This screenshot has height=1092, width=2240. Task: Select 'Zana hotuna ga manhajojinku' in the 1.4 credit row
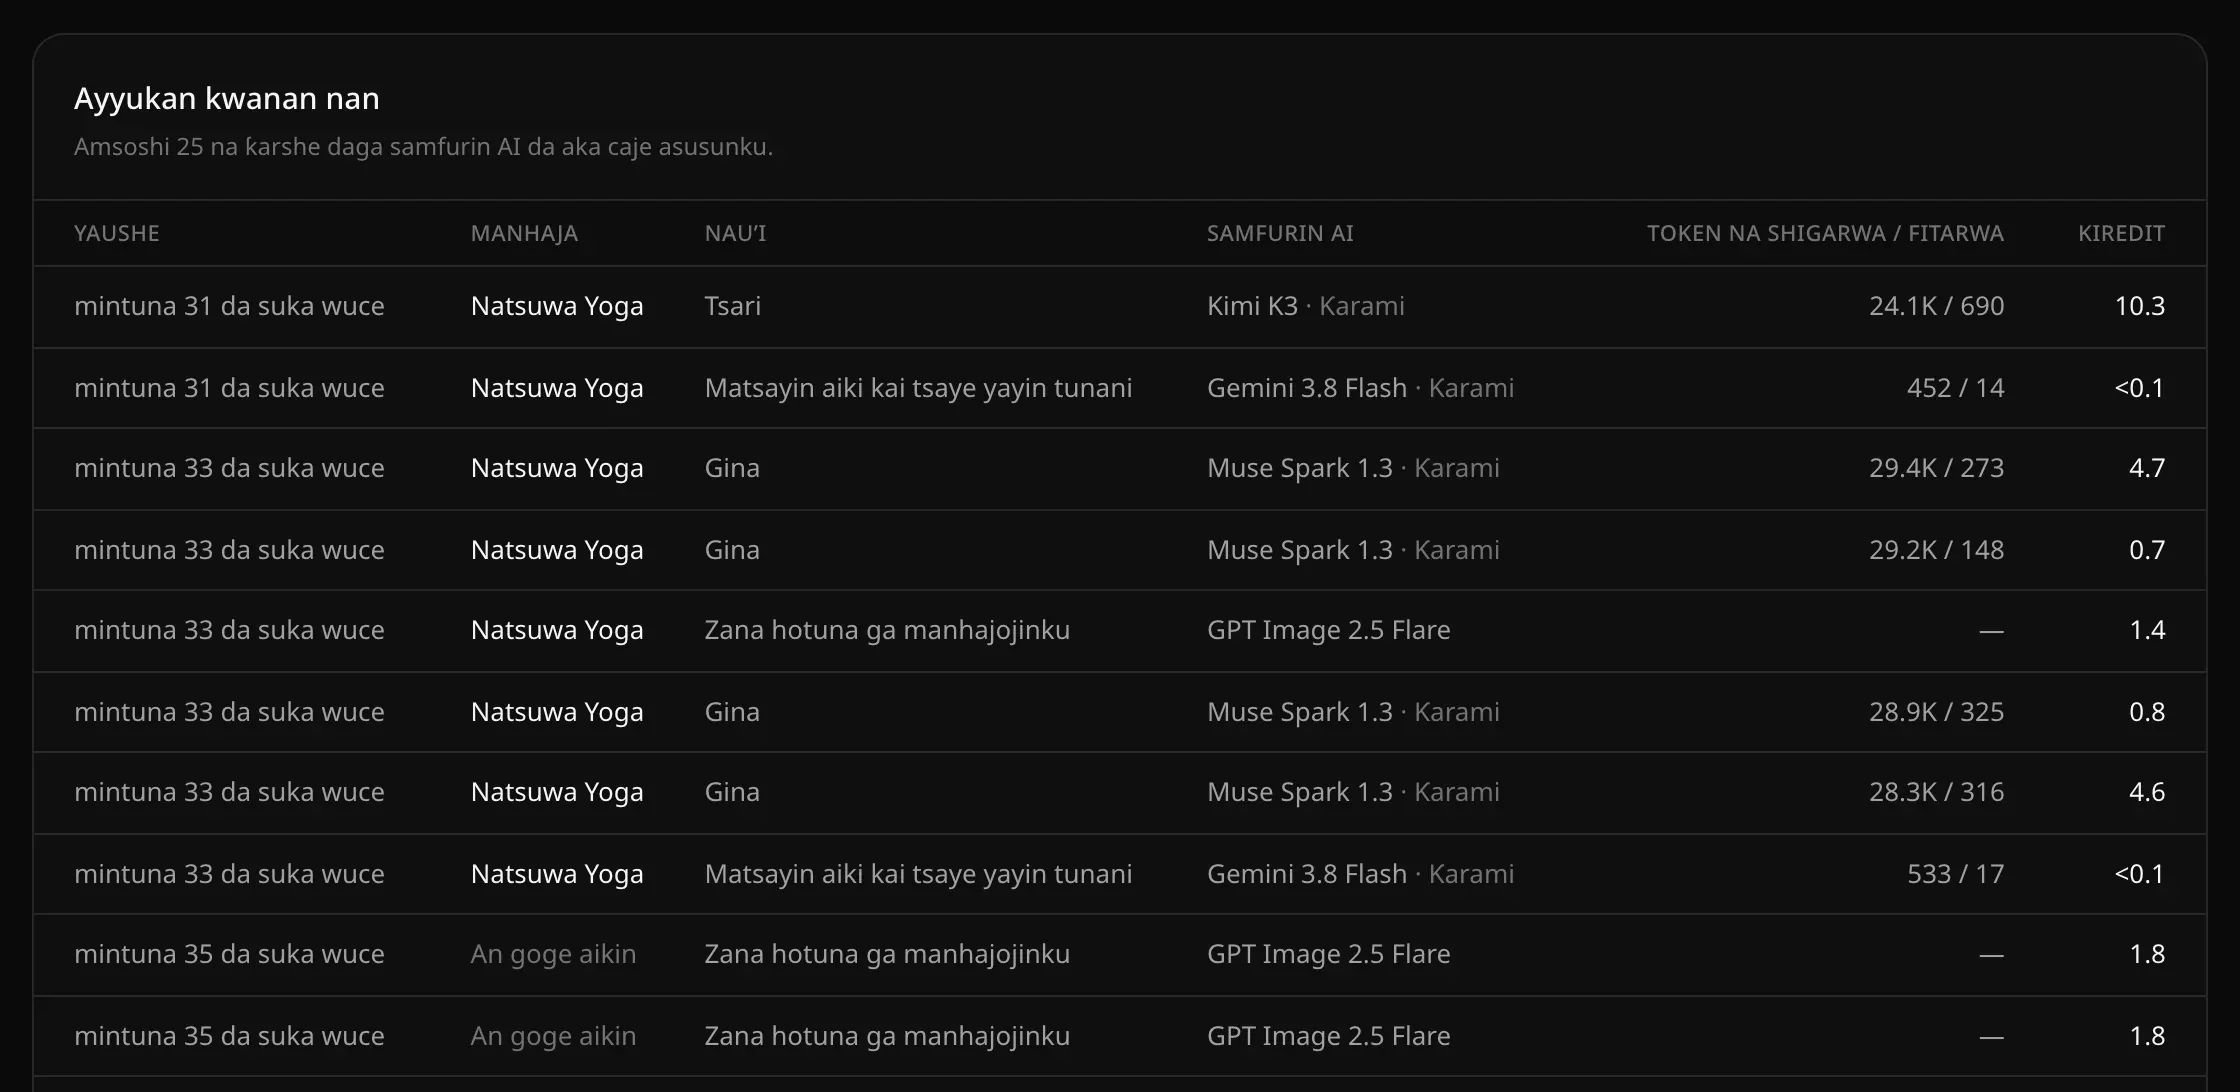coord(887,630)
